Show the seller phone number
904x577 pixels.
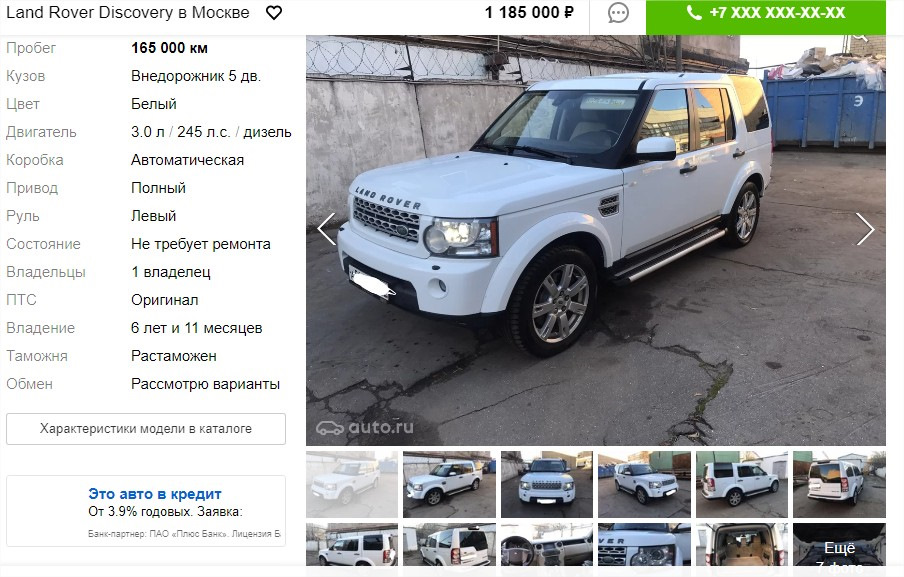(766, 15)
